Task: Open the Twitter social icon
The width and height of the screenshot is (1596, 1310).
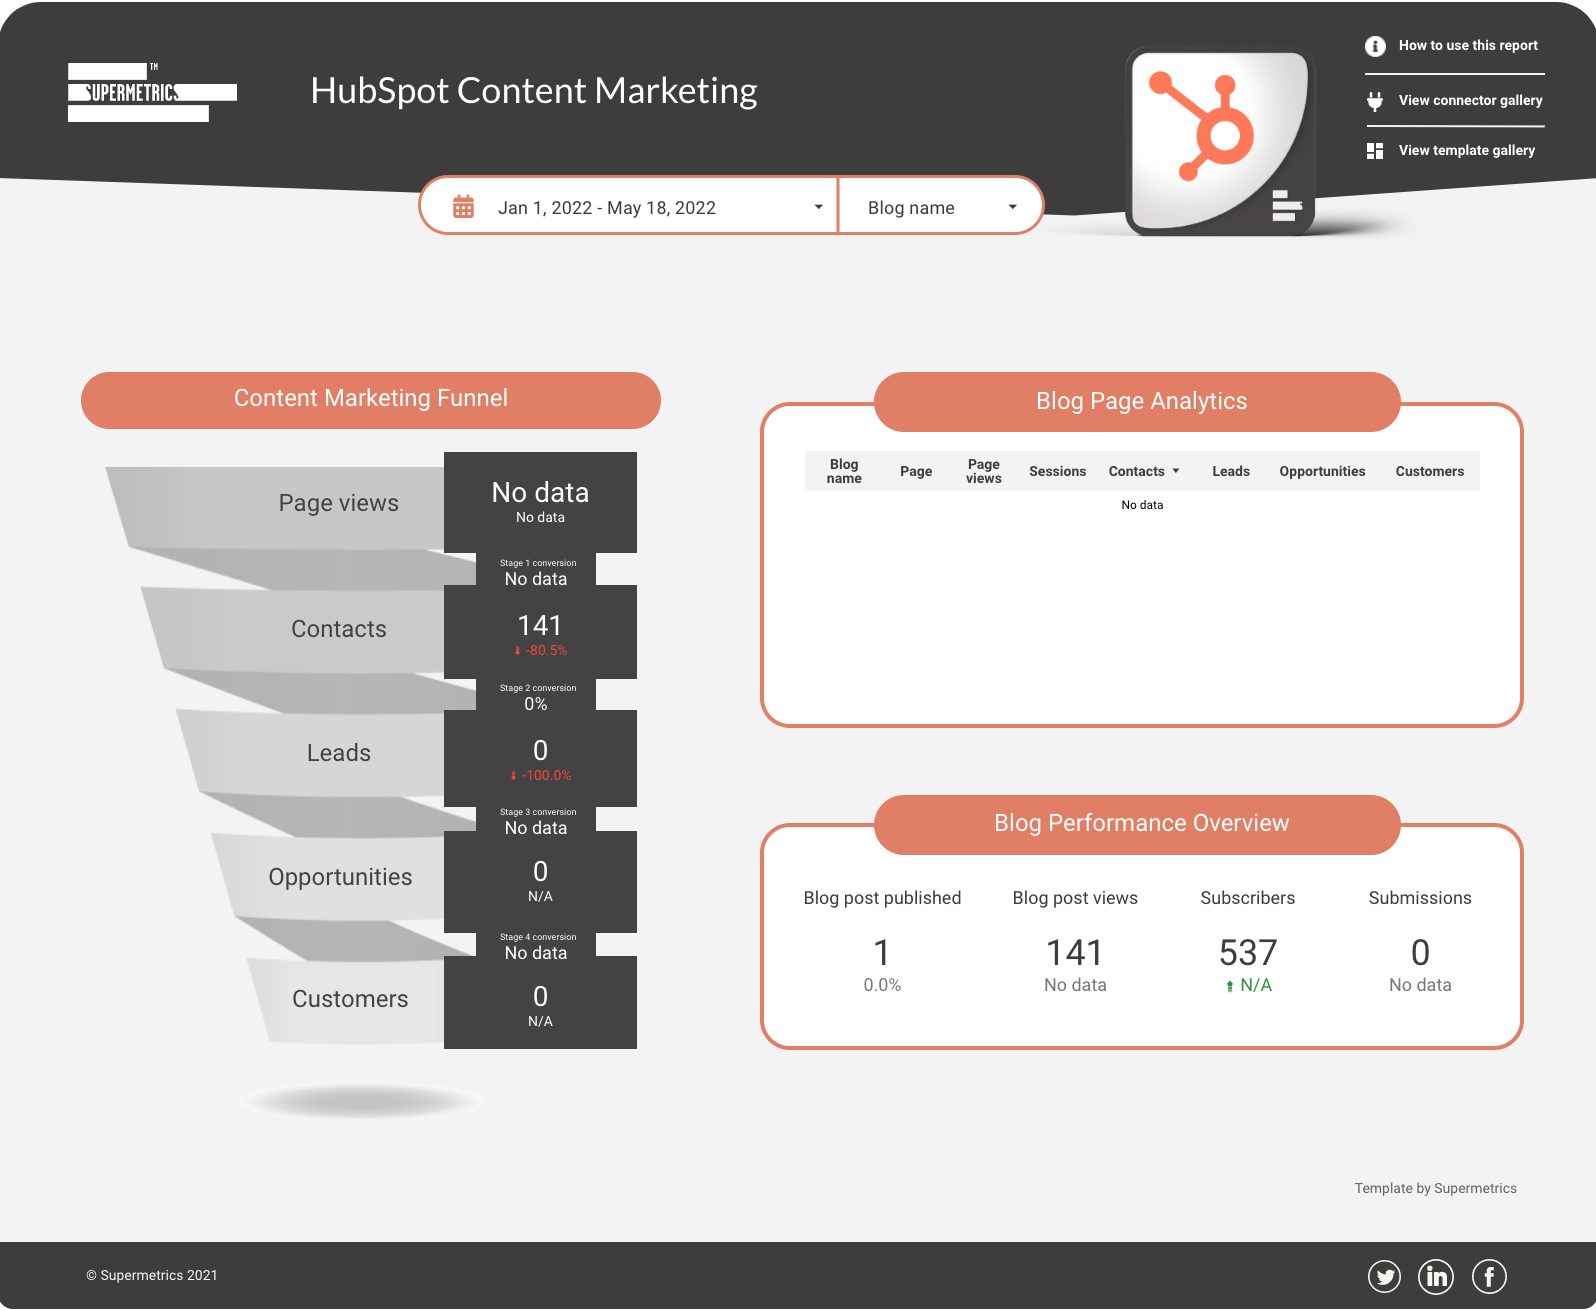Action: tap(1384, 1276)
